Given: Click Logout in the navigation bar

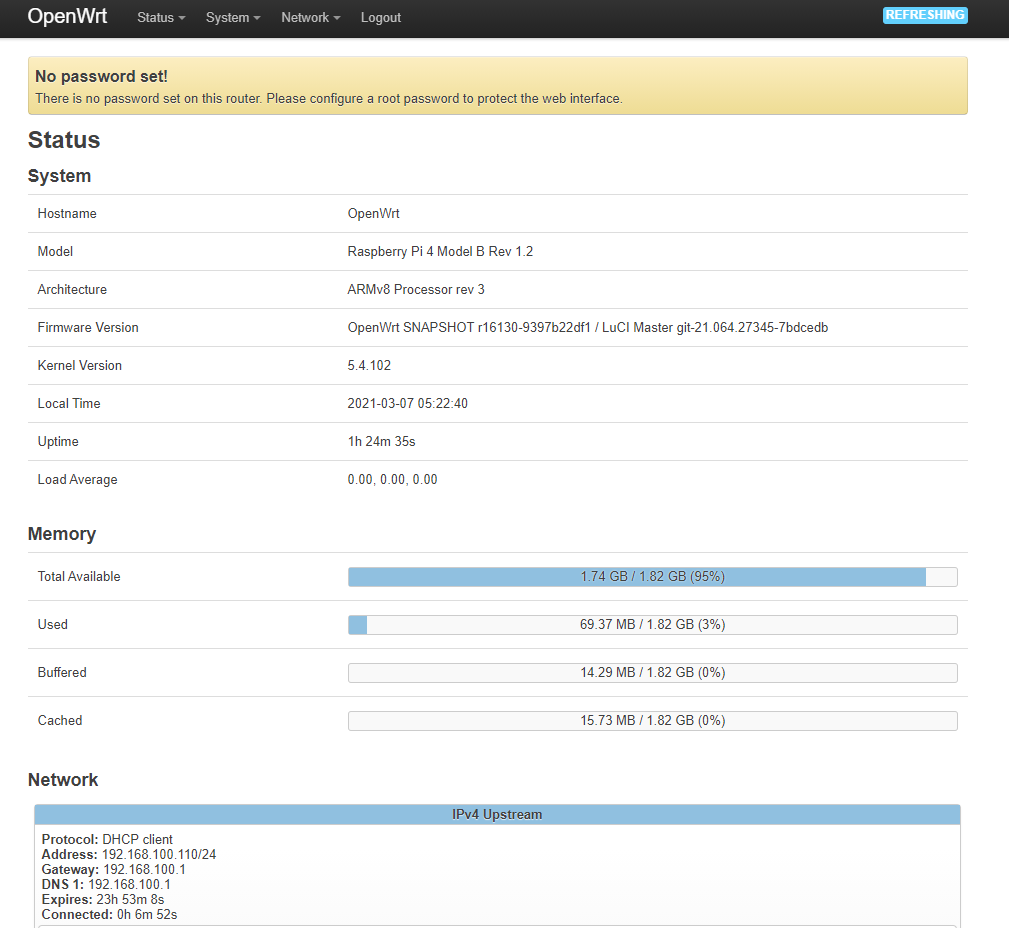Looking at the screenshot, I should point(381,18).
